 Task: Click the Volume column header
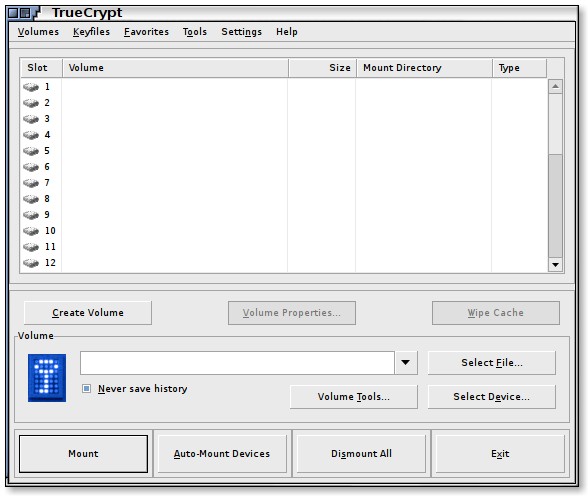coord(175,68)
